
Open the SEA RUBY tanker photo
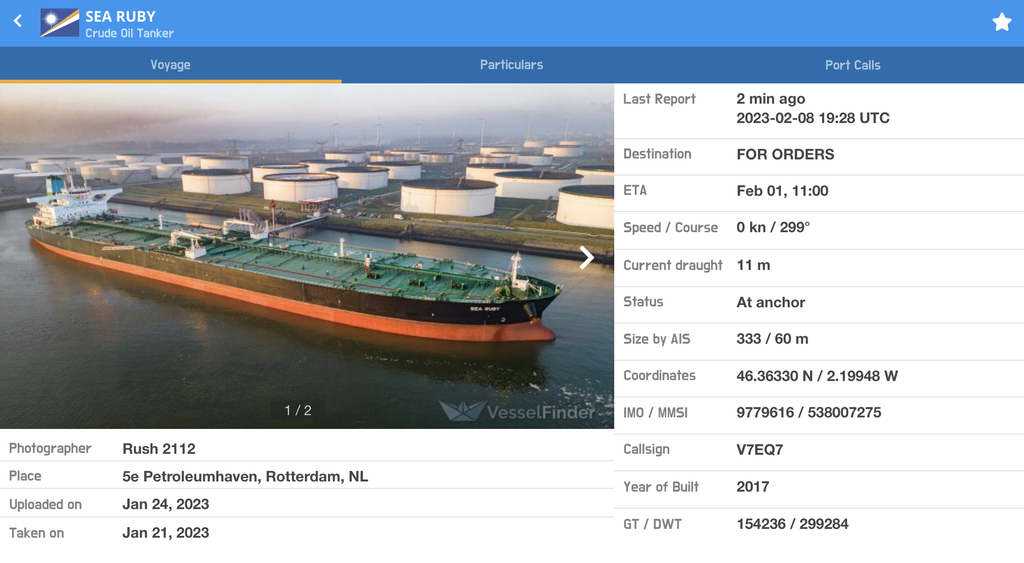click(307, 256)
